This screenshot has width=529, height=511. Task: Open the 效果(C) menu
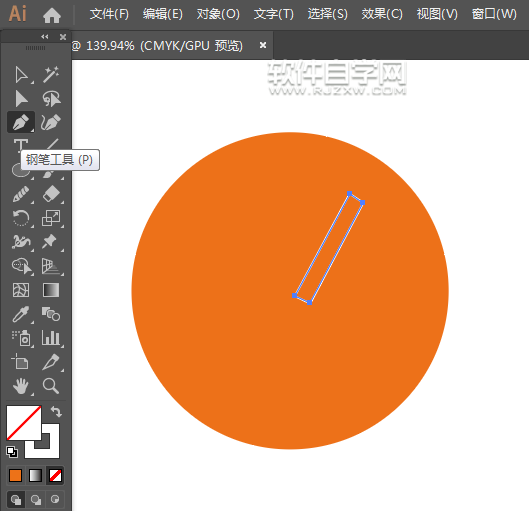pyautogui.click(x=382, y=14)
